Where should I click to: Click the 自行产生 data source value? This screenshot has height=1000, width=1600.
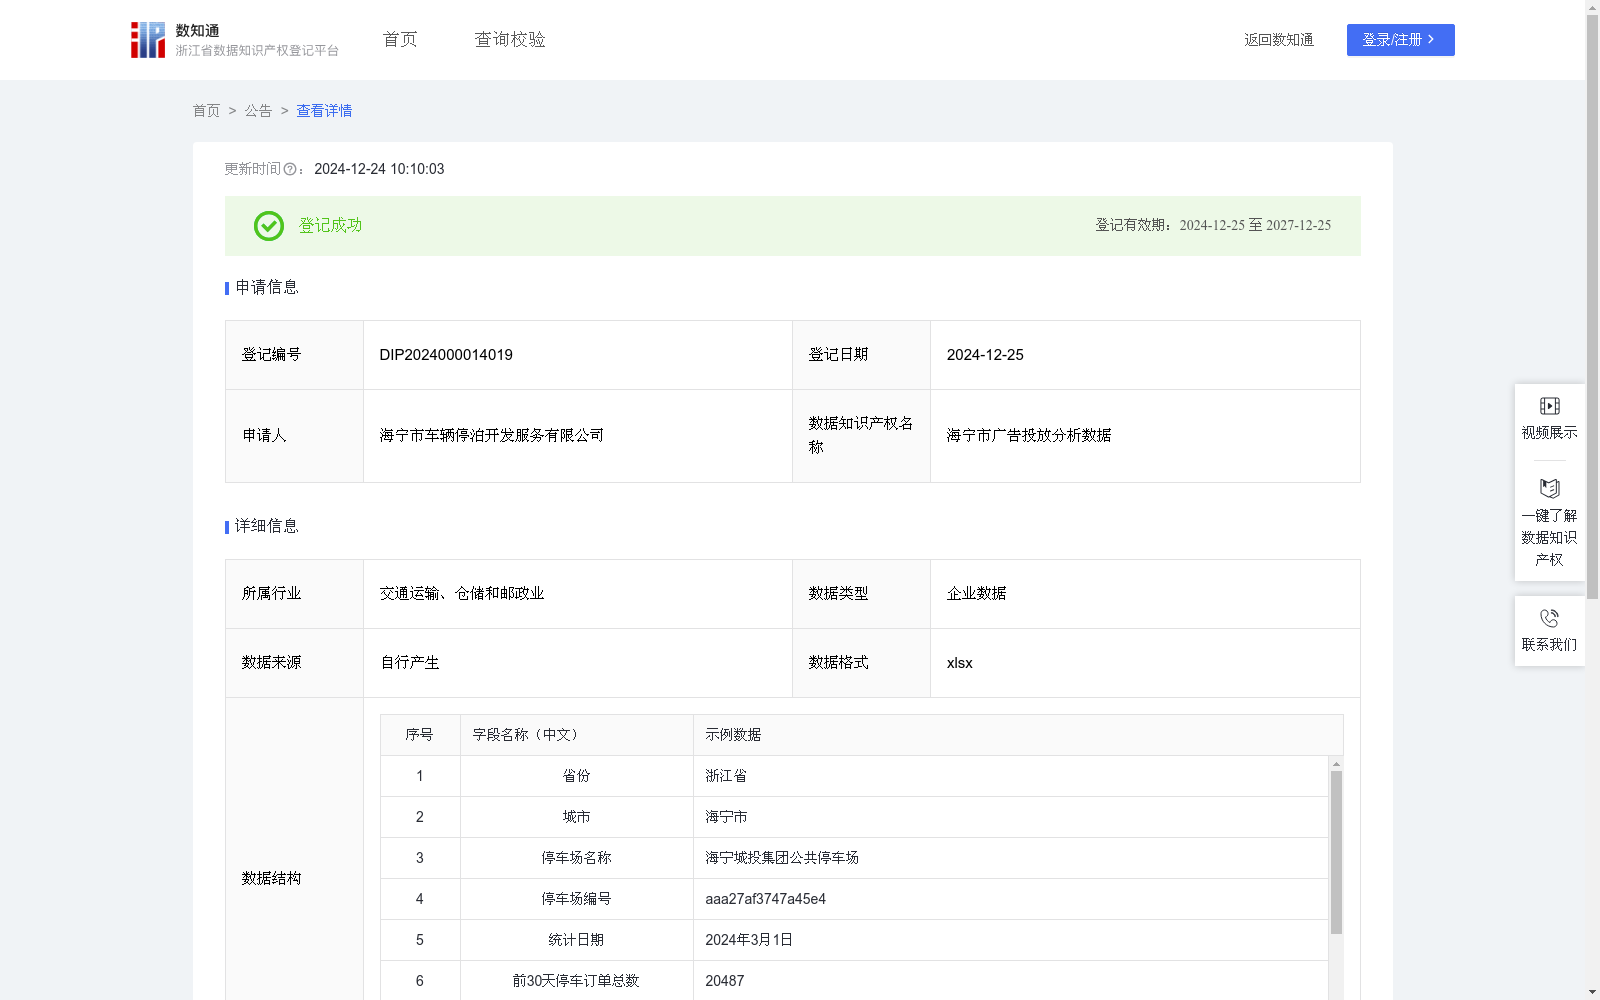[x=410, y=663]
